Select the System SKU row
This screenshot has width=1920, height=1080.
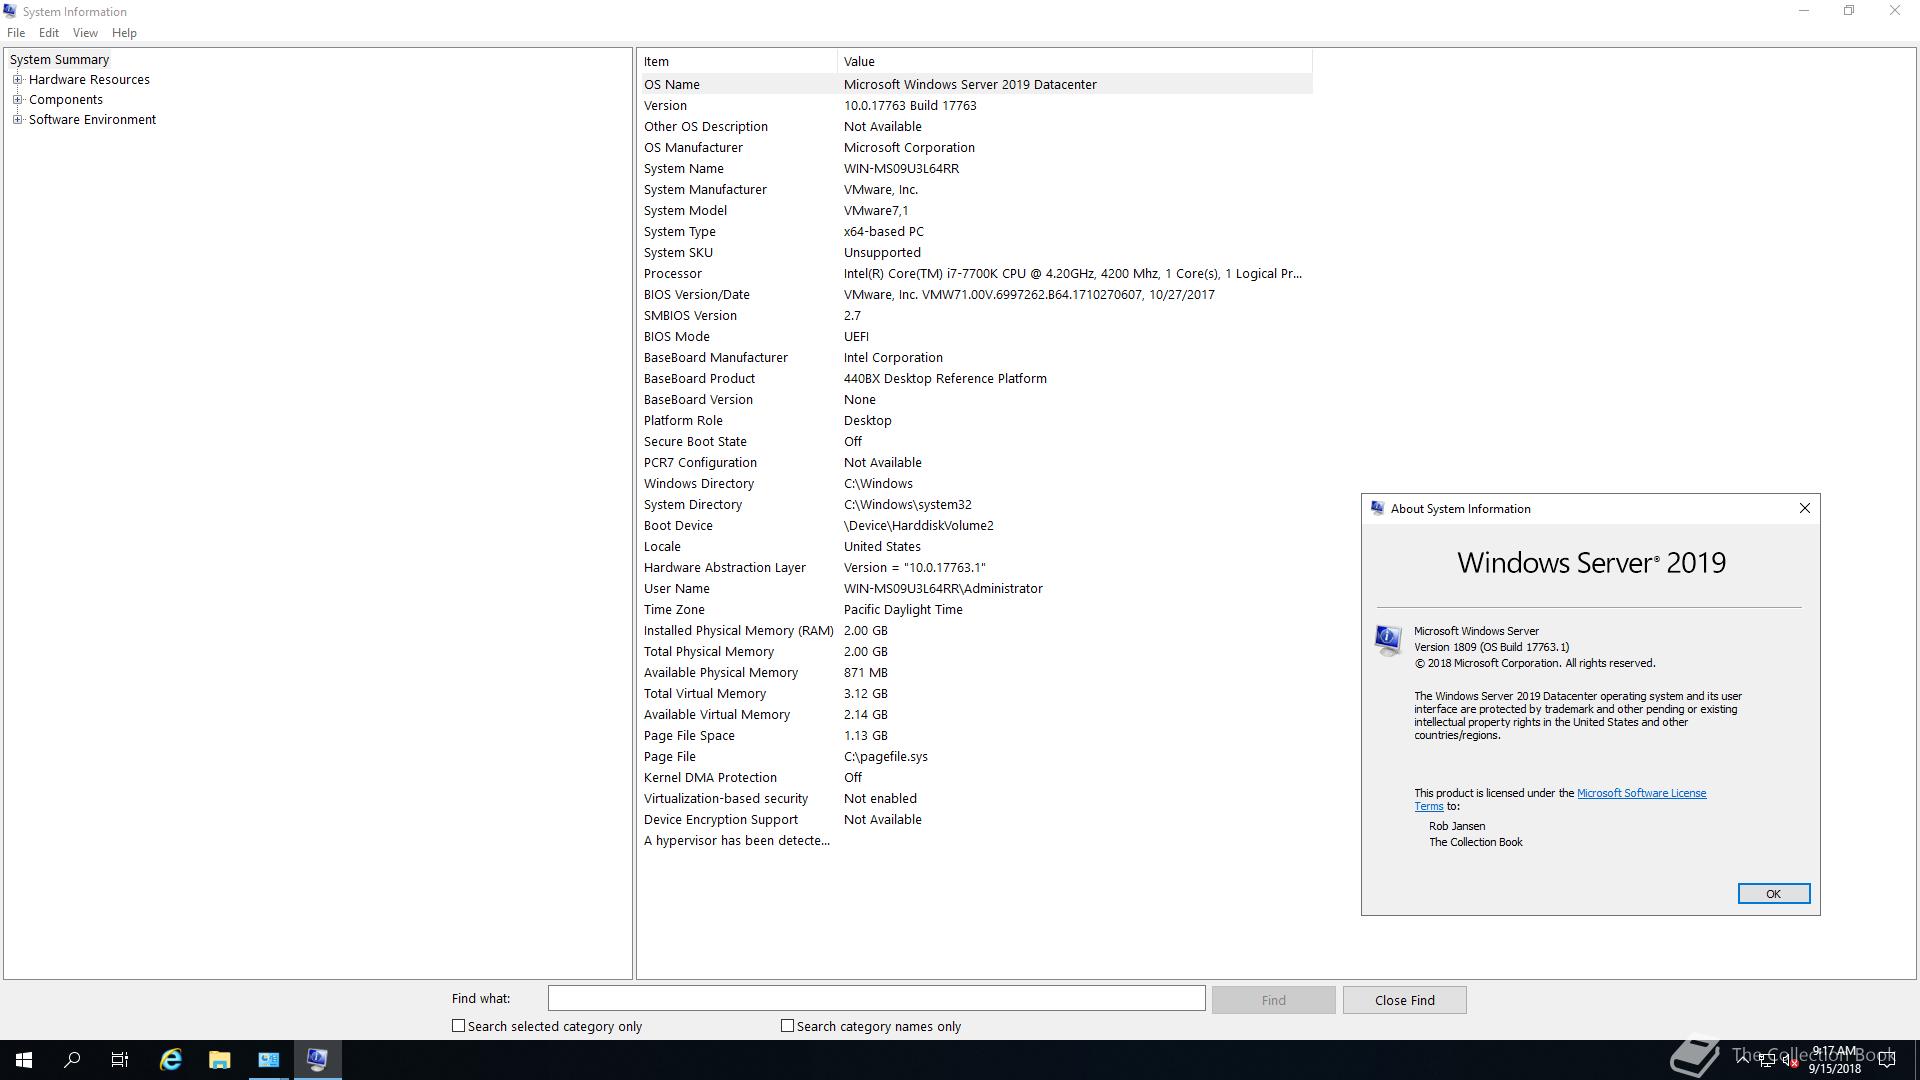(976, 252)
